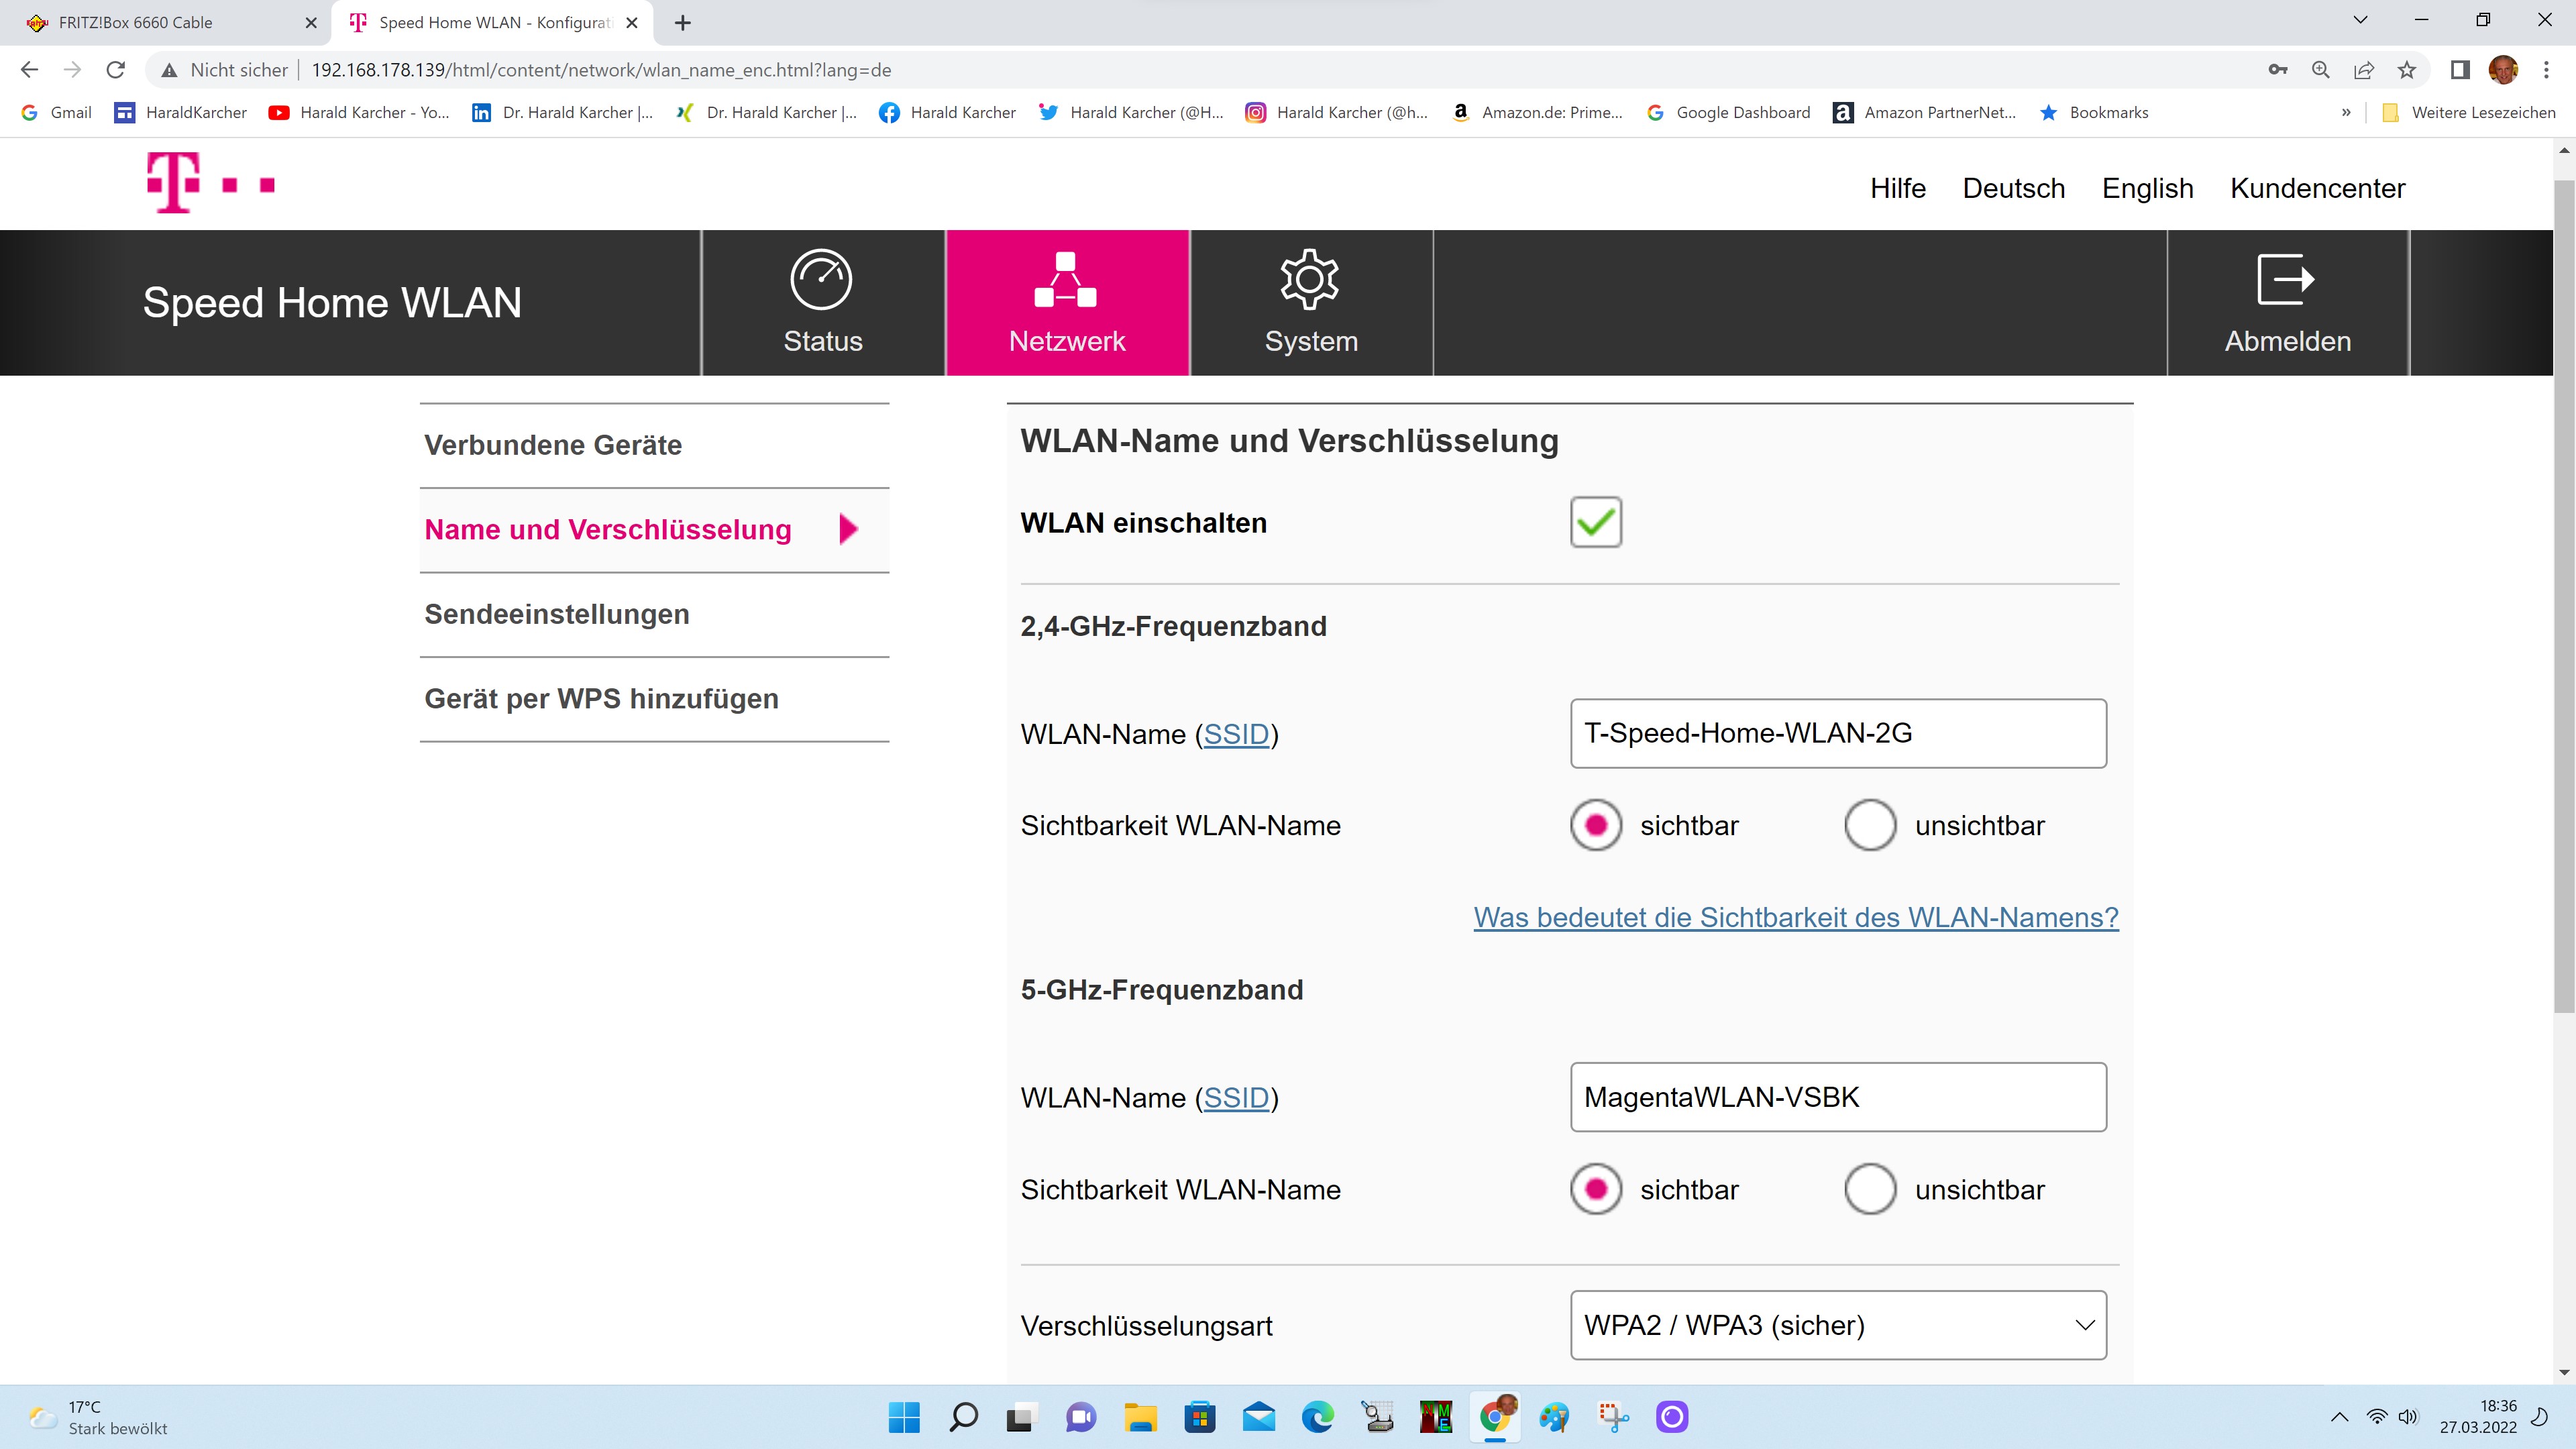2576x1449 pixels.
Task: Click the sichtbarkeit WLAN-Namens help link
Action: pos(1795,917)
